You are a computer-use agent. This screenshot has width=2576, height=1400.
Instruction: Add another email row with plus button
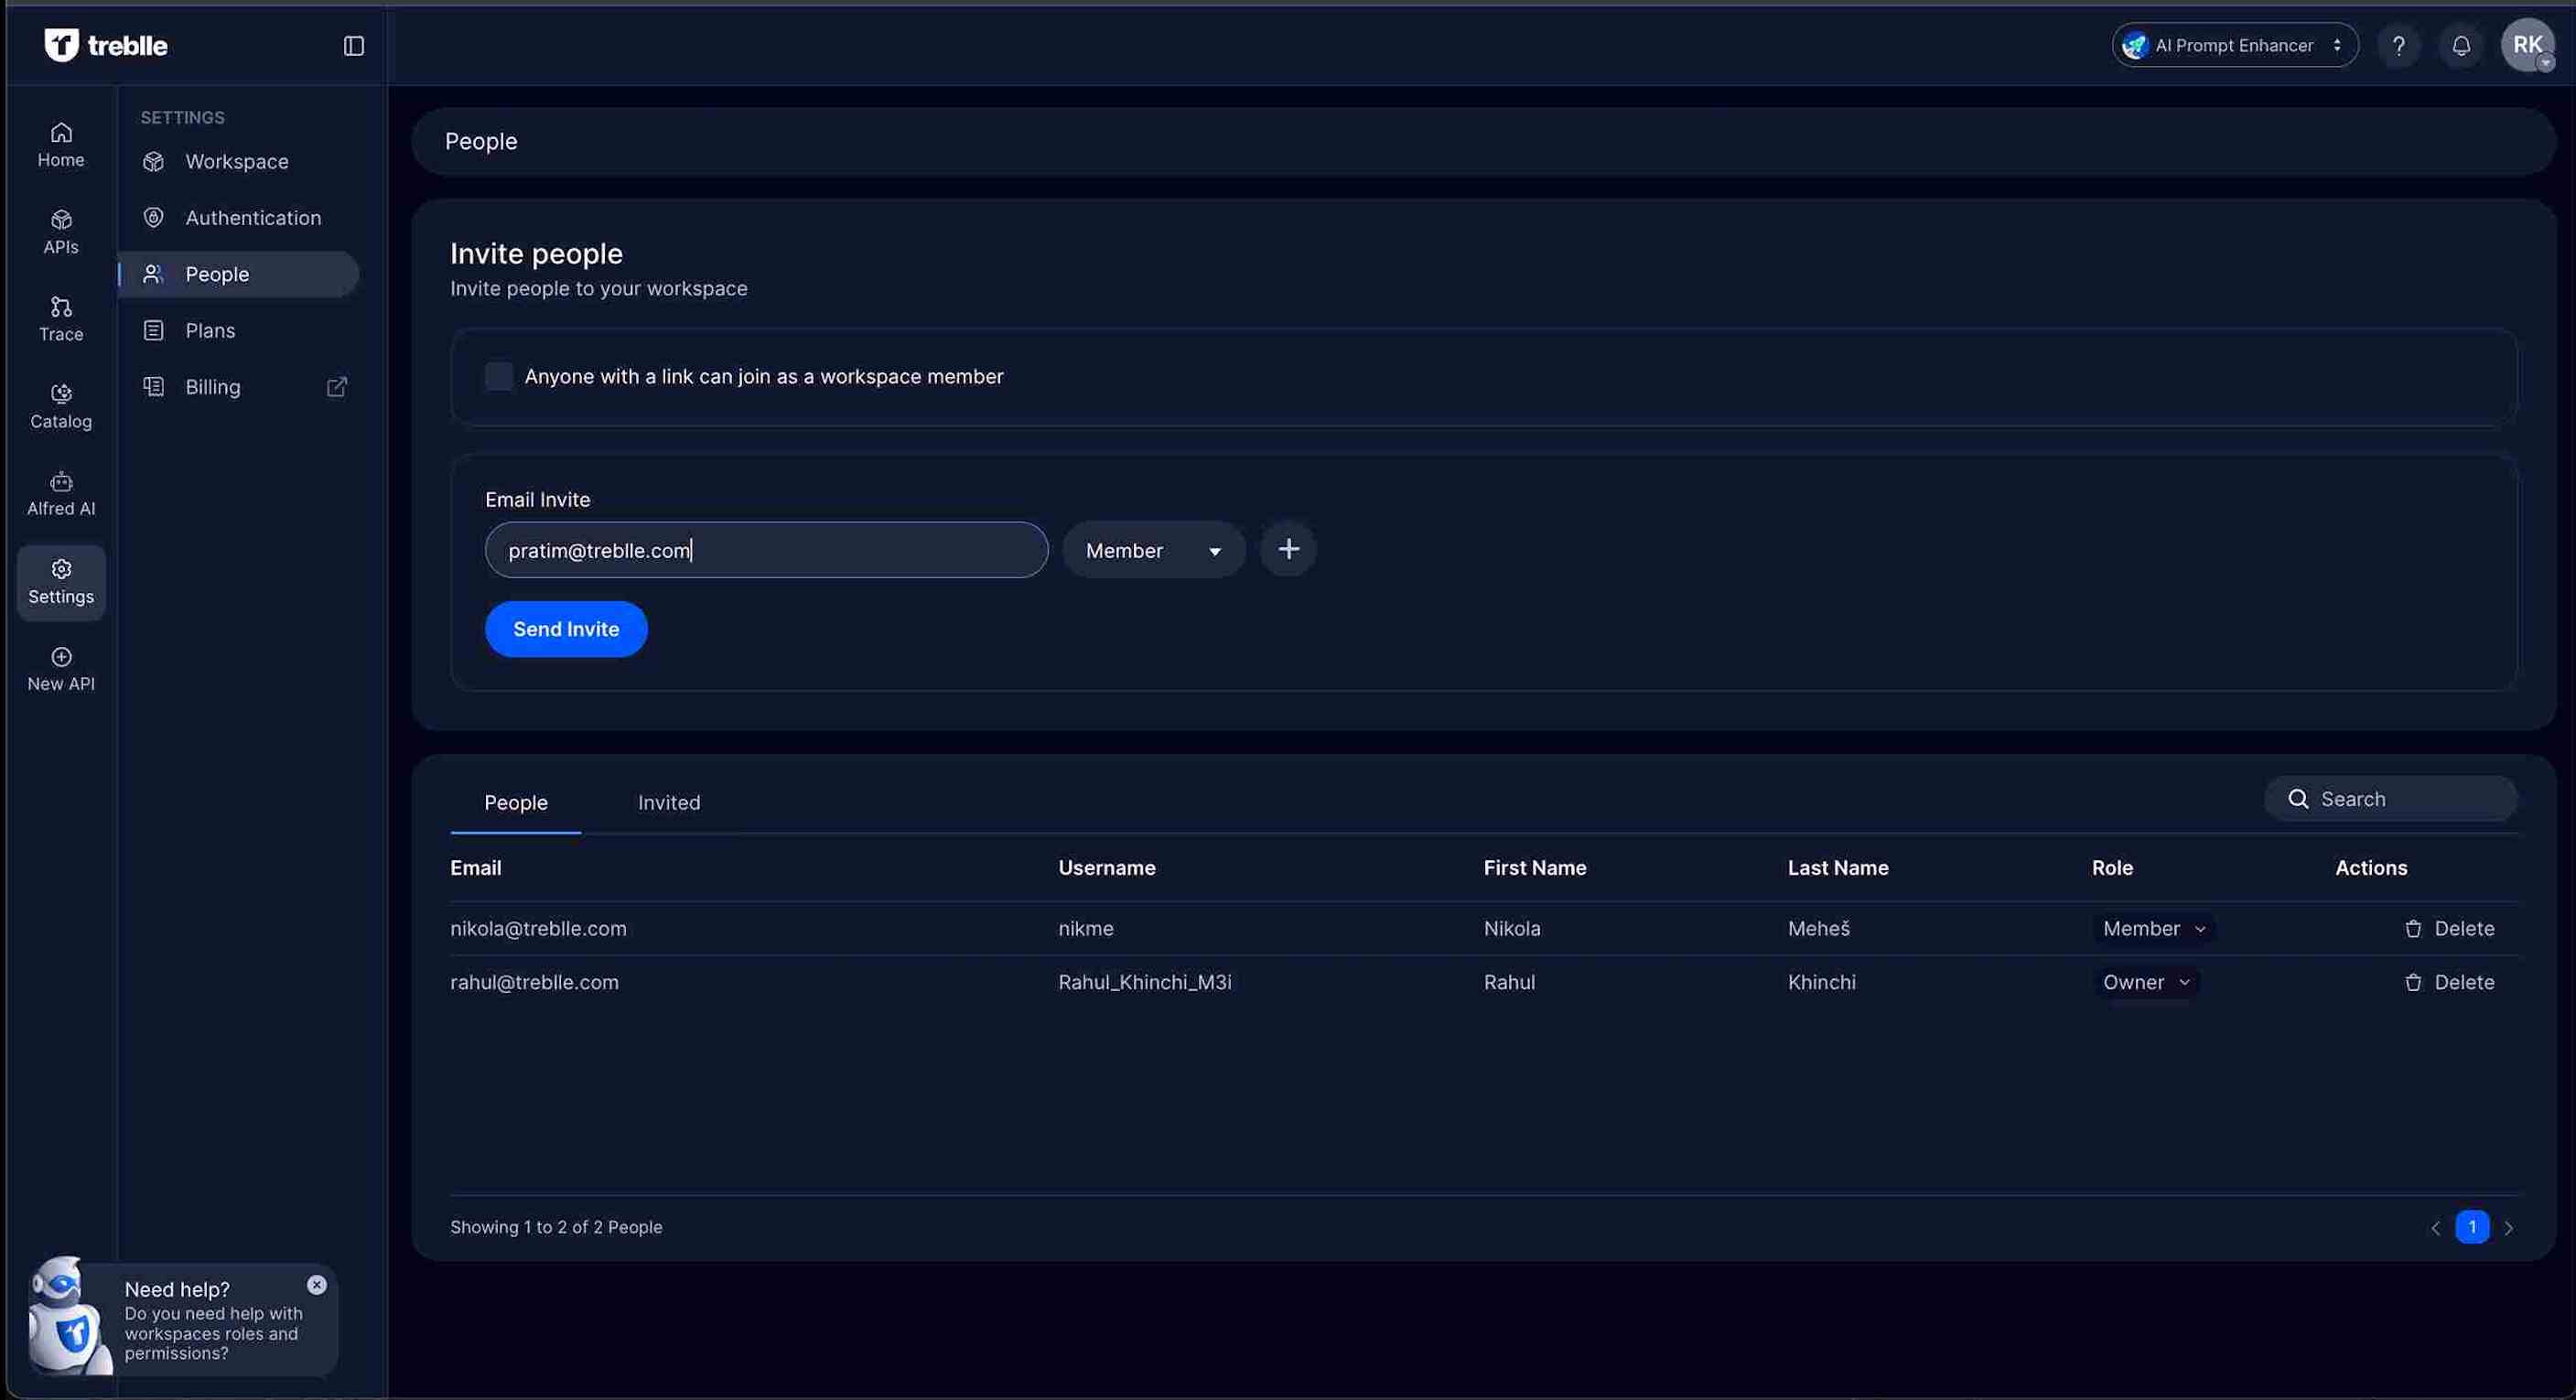(1288, 549)
